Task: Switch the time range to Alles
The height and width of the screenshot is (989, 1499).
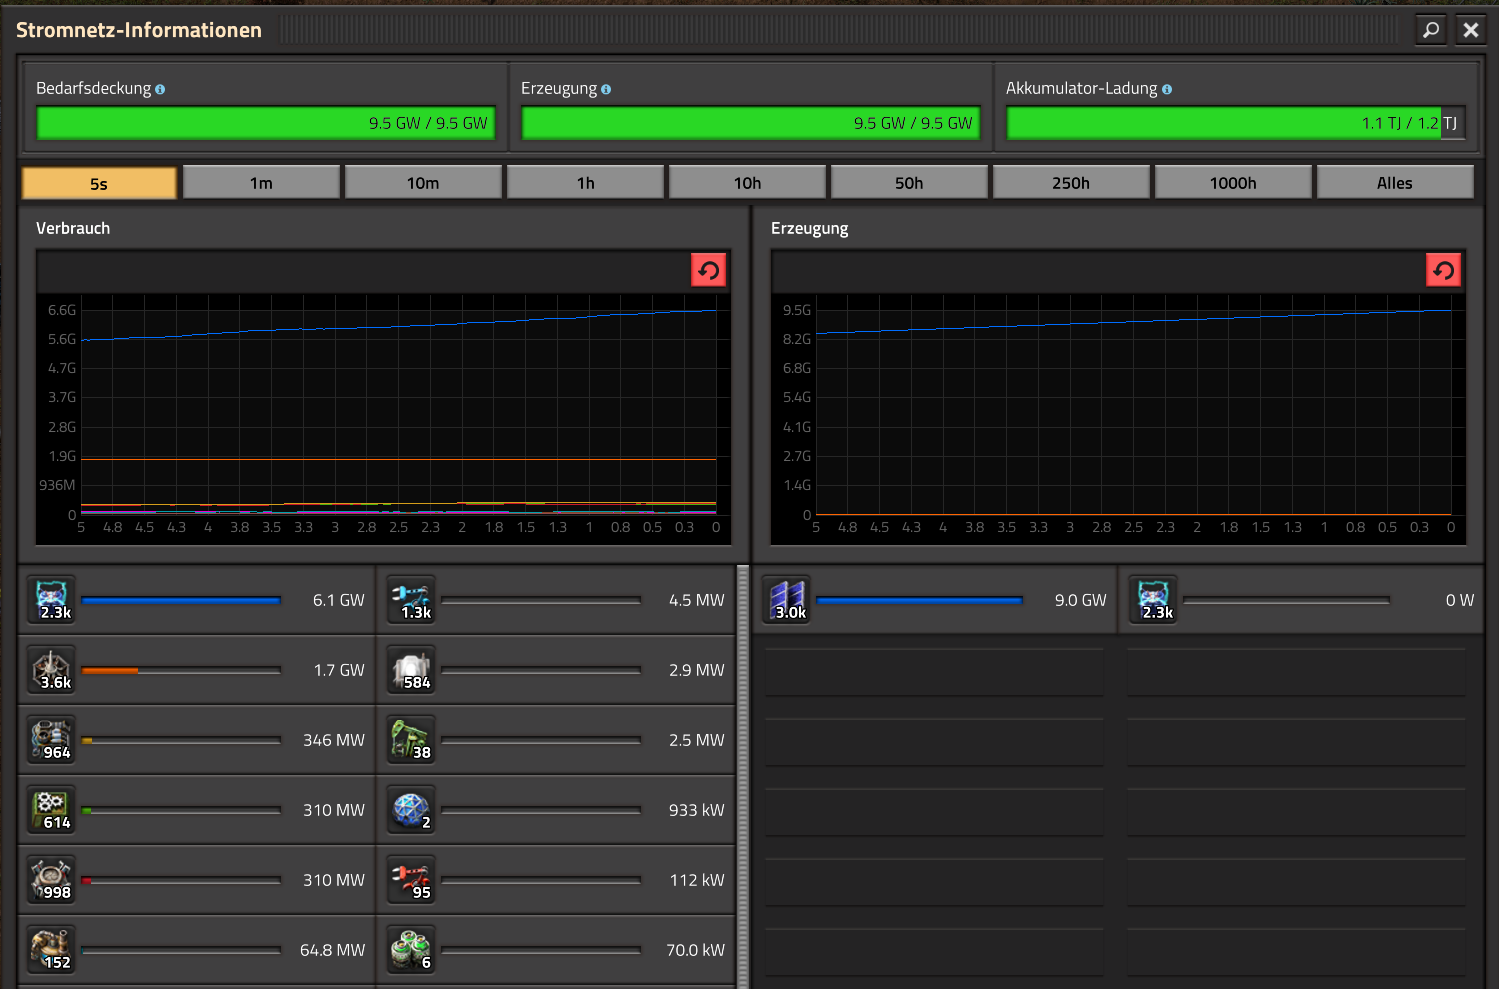Action: click(x=1395, y=183)
